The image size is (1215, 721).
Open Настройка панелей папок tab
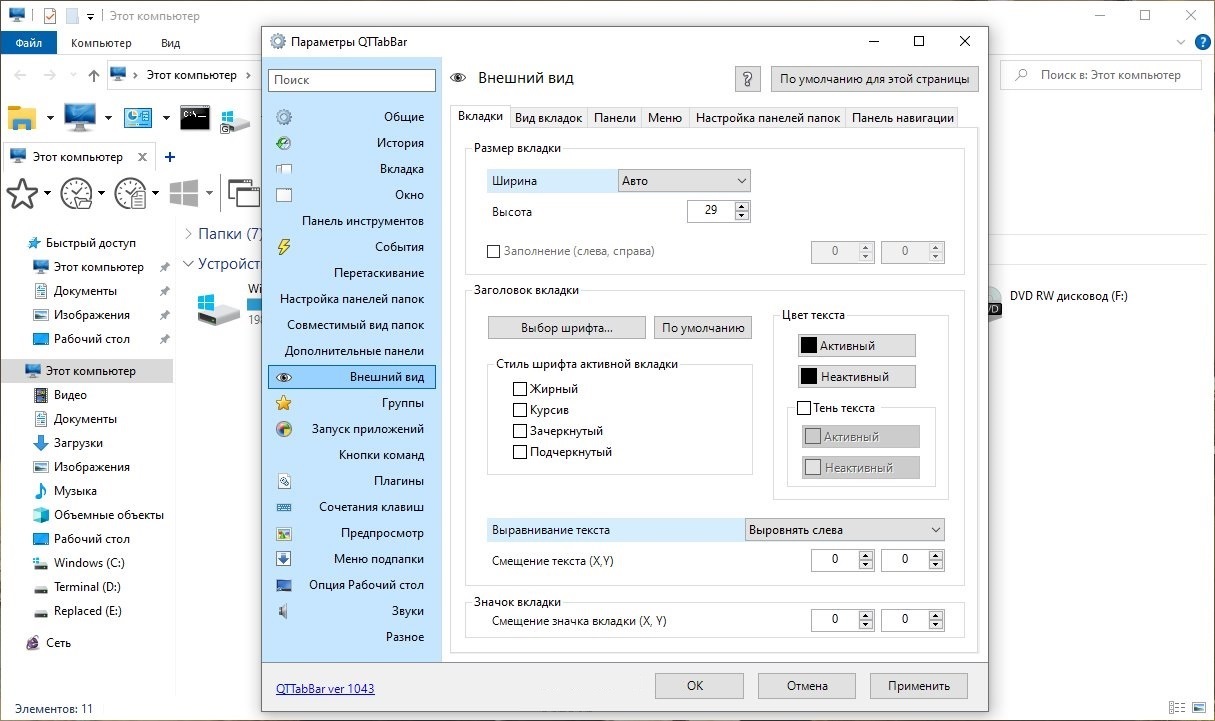tap(768, 118)
